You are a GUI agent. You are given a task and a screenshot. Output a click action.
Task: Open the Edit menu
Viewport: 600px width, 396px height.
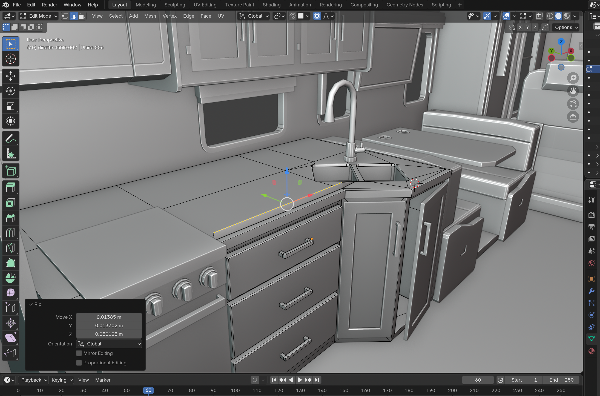pyautogui.click(x=31, y=5)
